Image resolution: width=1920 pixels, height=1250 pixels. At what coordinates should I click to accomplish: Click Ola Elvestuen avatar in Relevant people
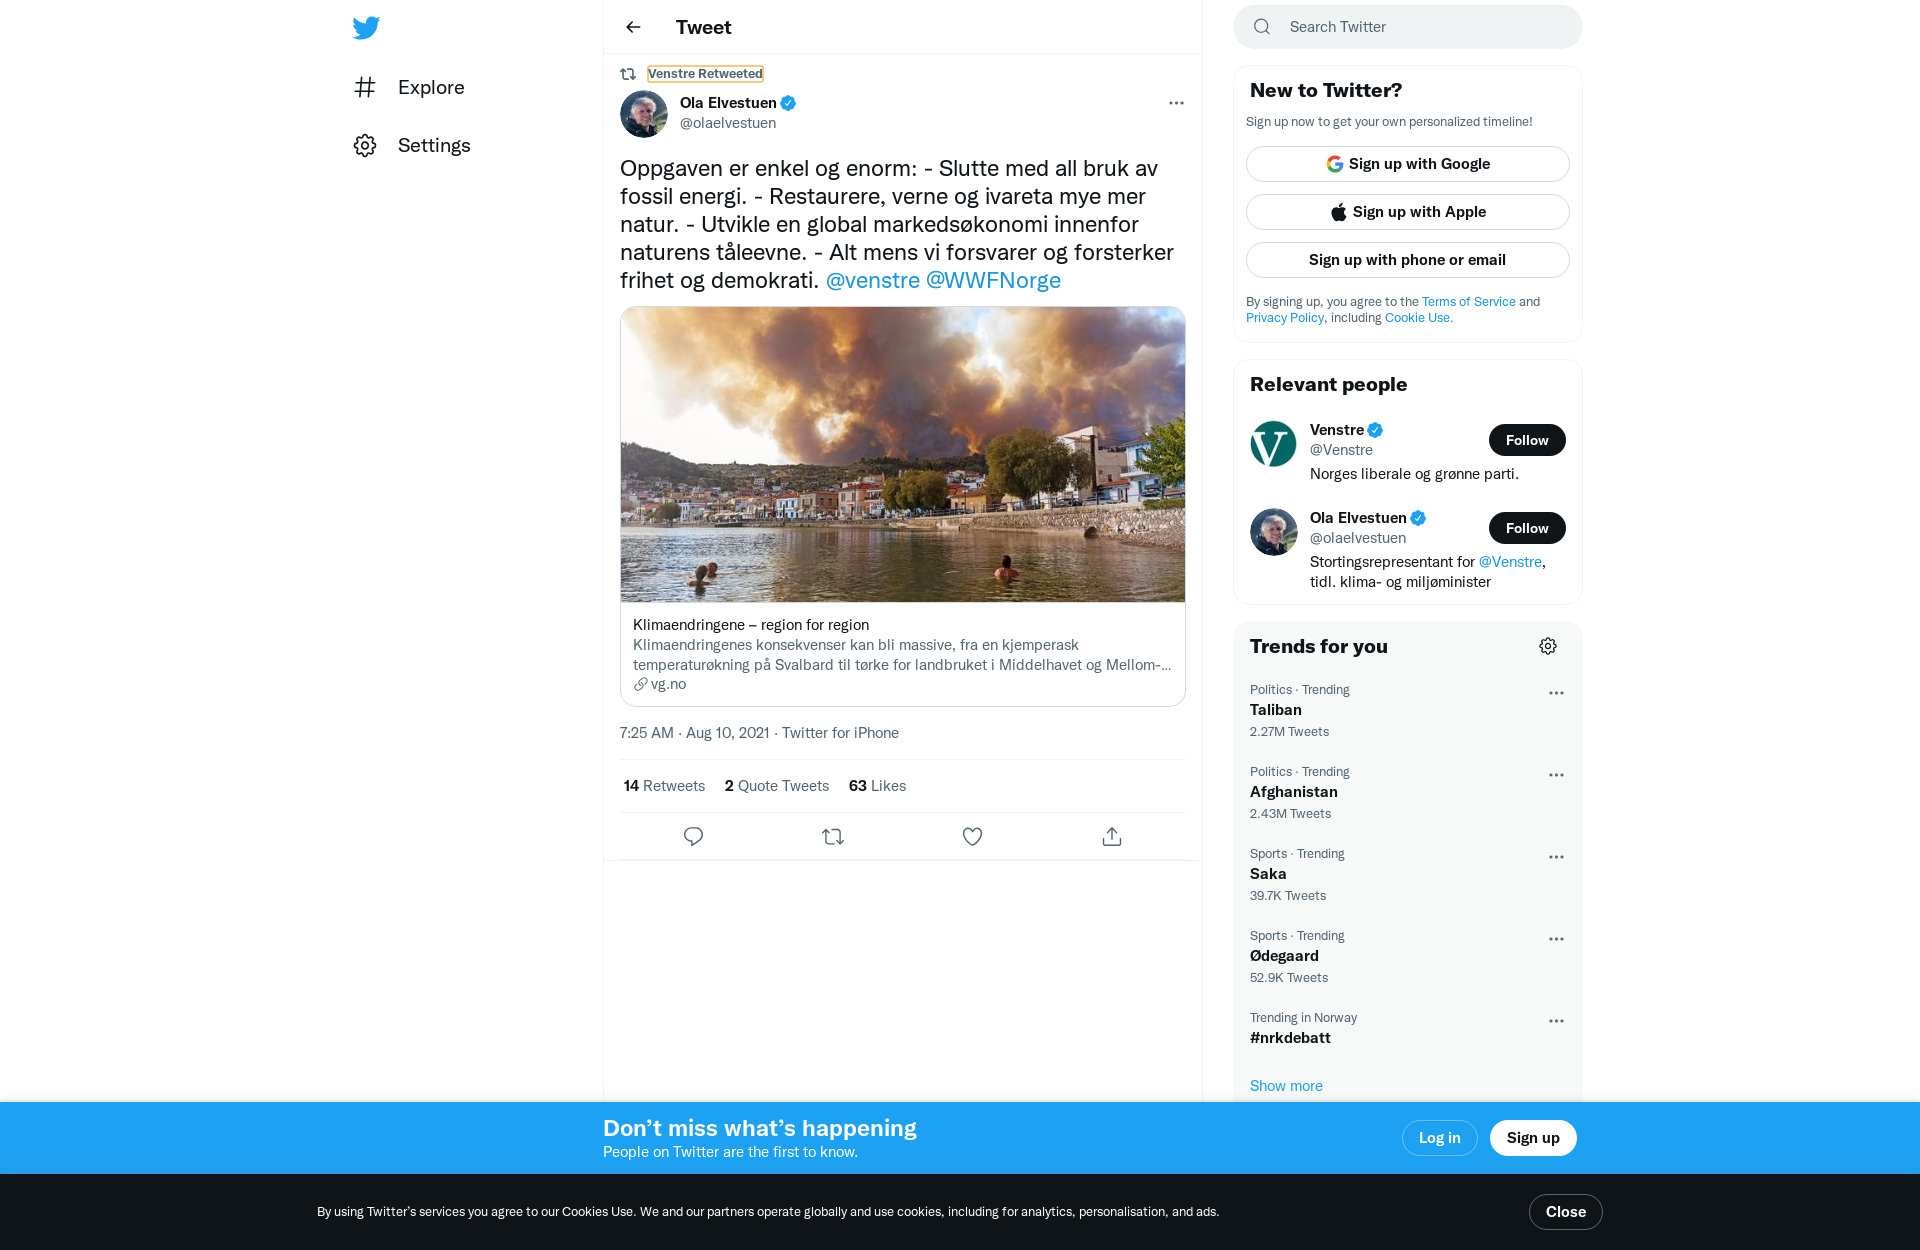point(1274,532)
